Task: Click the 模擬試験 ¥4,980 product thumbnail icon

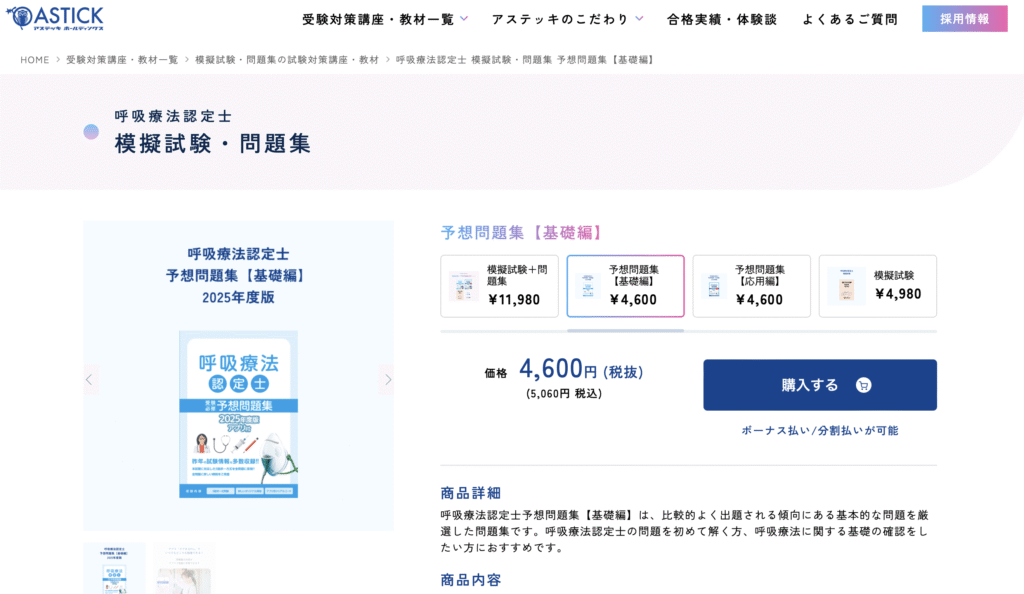Action: pos(845,286)
